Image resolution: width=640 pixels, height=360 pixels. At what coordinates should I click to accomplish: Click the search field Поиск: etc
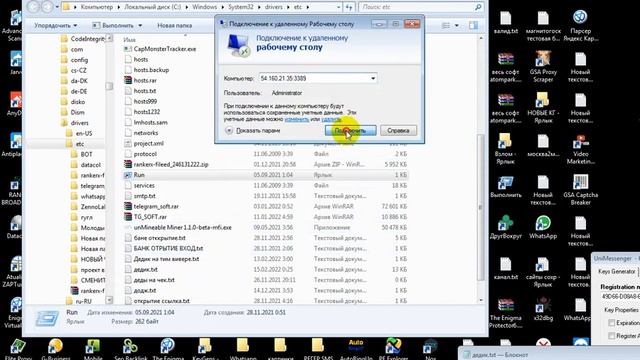[x=420, y=7]
